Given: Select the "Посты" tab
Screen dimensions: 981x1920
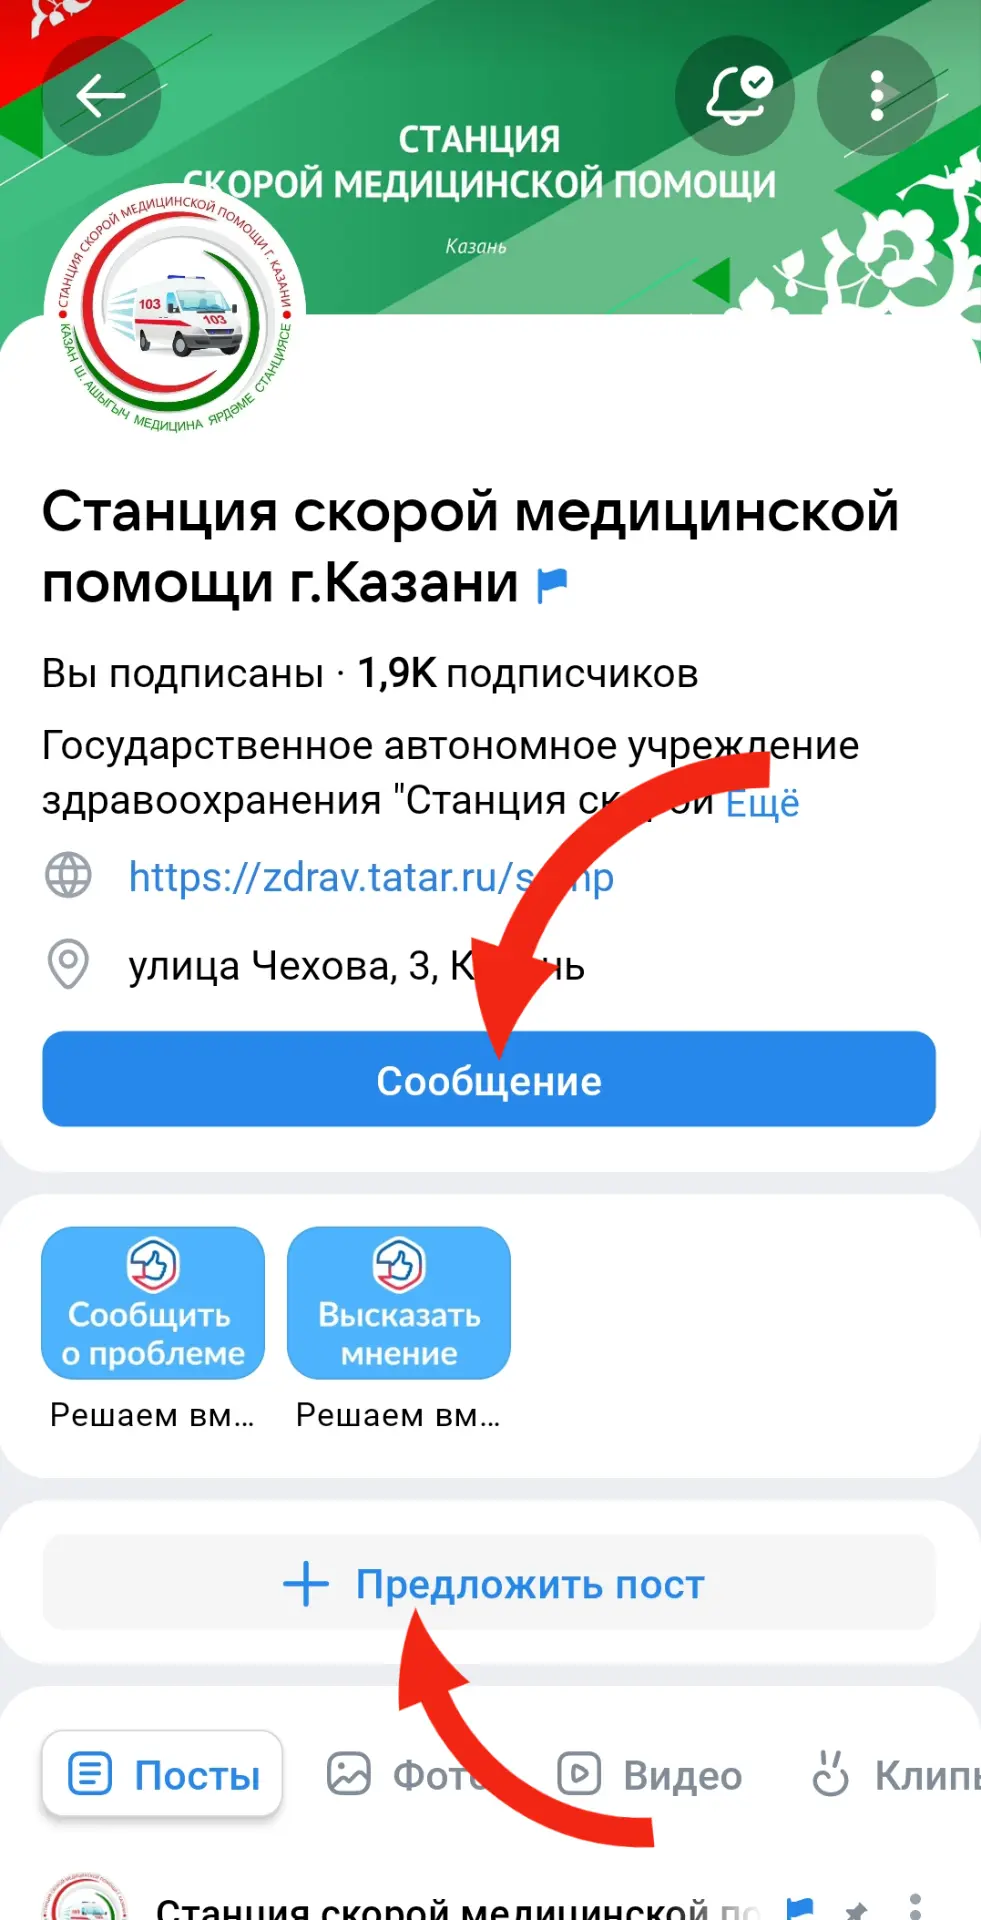Looking at the screenshot, I should pyautogui.click(x=162, y=1774).
